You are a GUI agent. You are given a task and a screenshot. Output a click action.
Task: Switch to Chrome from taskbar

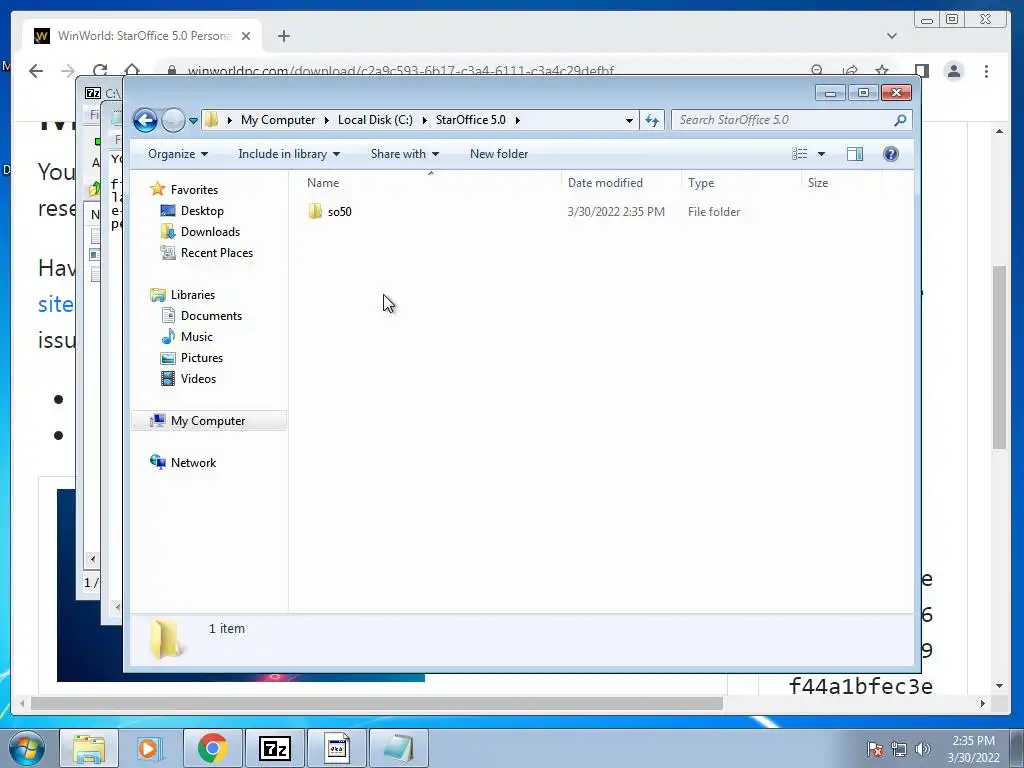212,748
